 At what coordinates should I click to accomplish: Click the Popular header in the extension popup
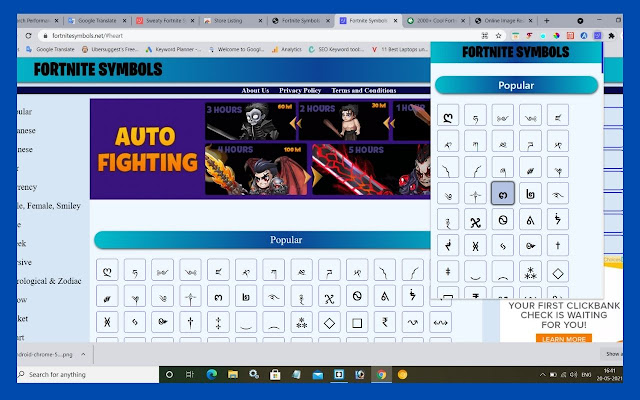tap(516, 85)
